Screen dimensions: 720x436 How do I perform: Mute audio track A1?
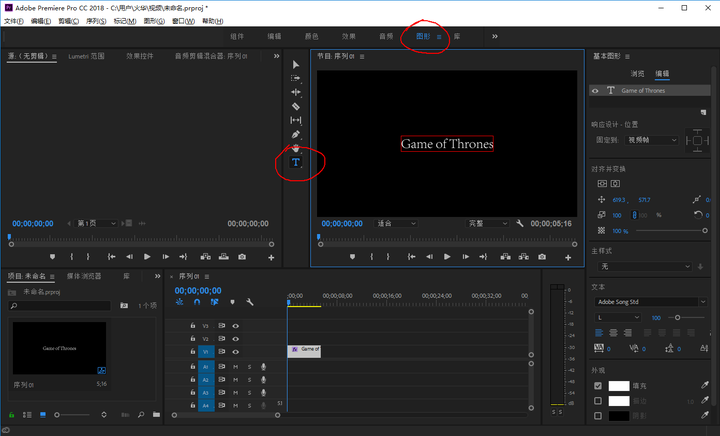point(236,367)
